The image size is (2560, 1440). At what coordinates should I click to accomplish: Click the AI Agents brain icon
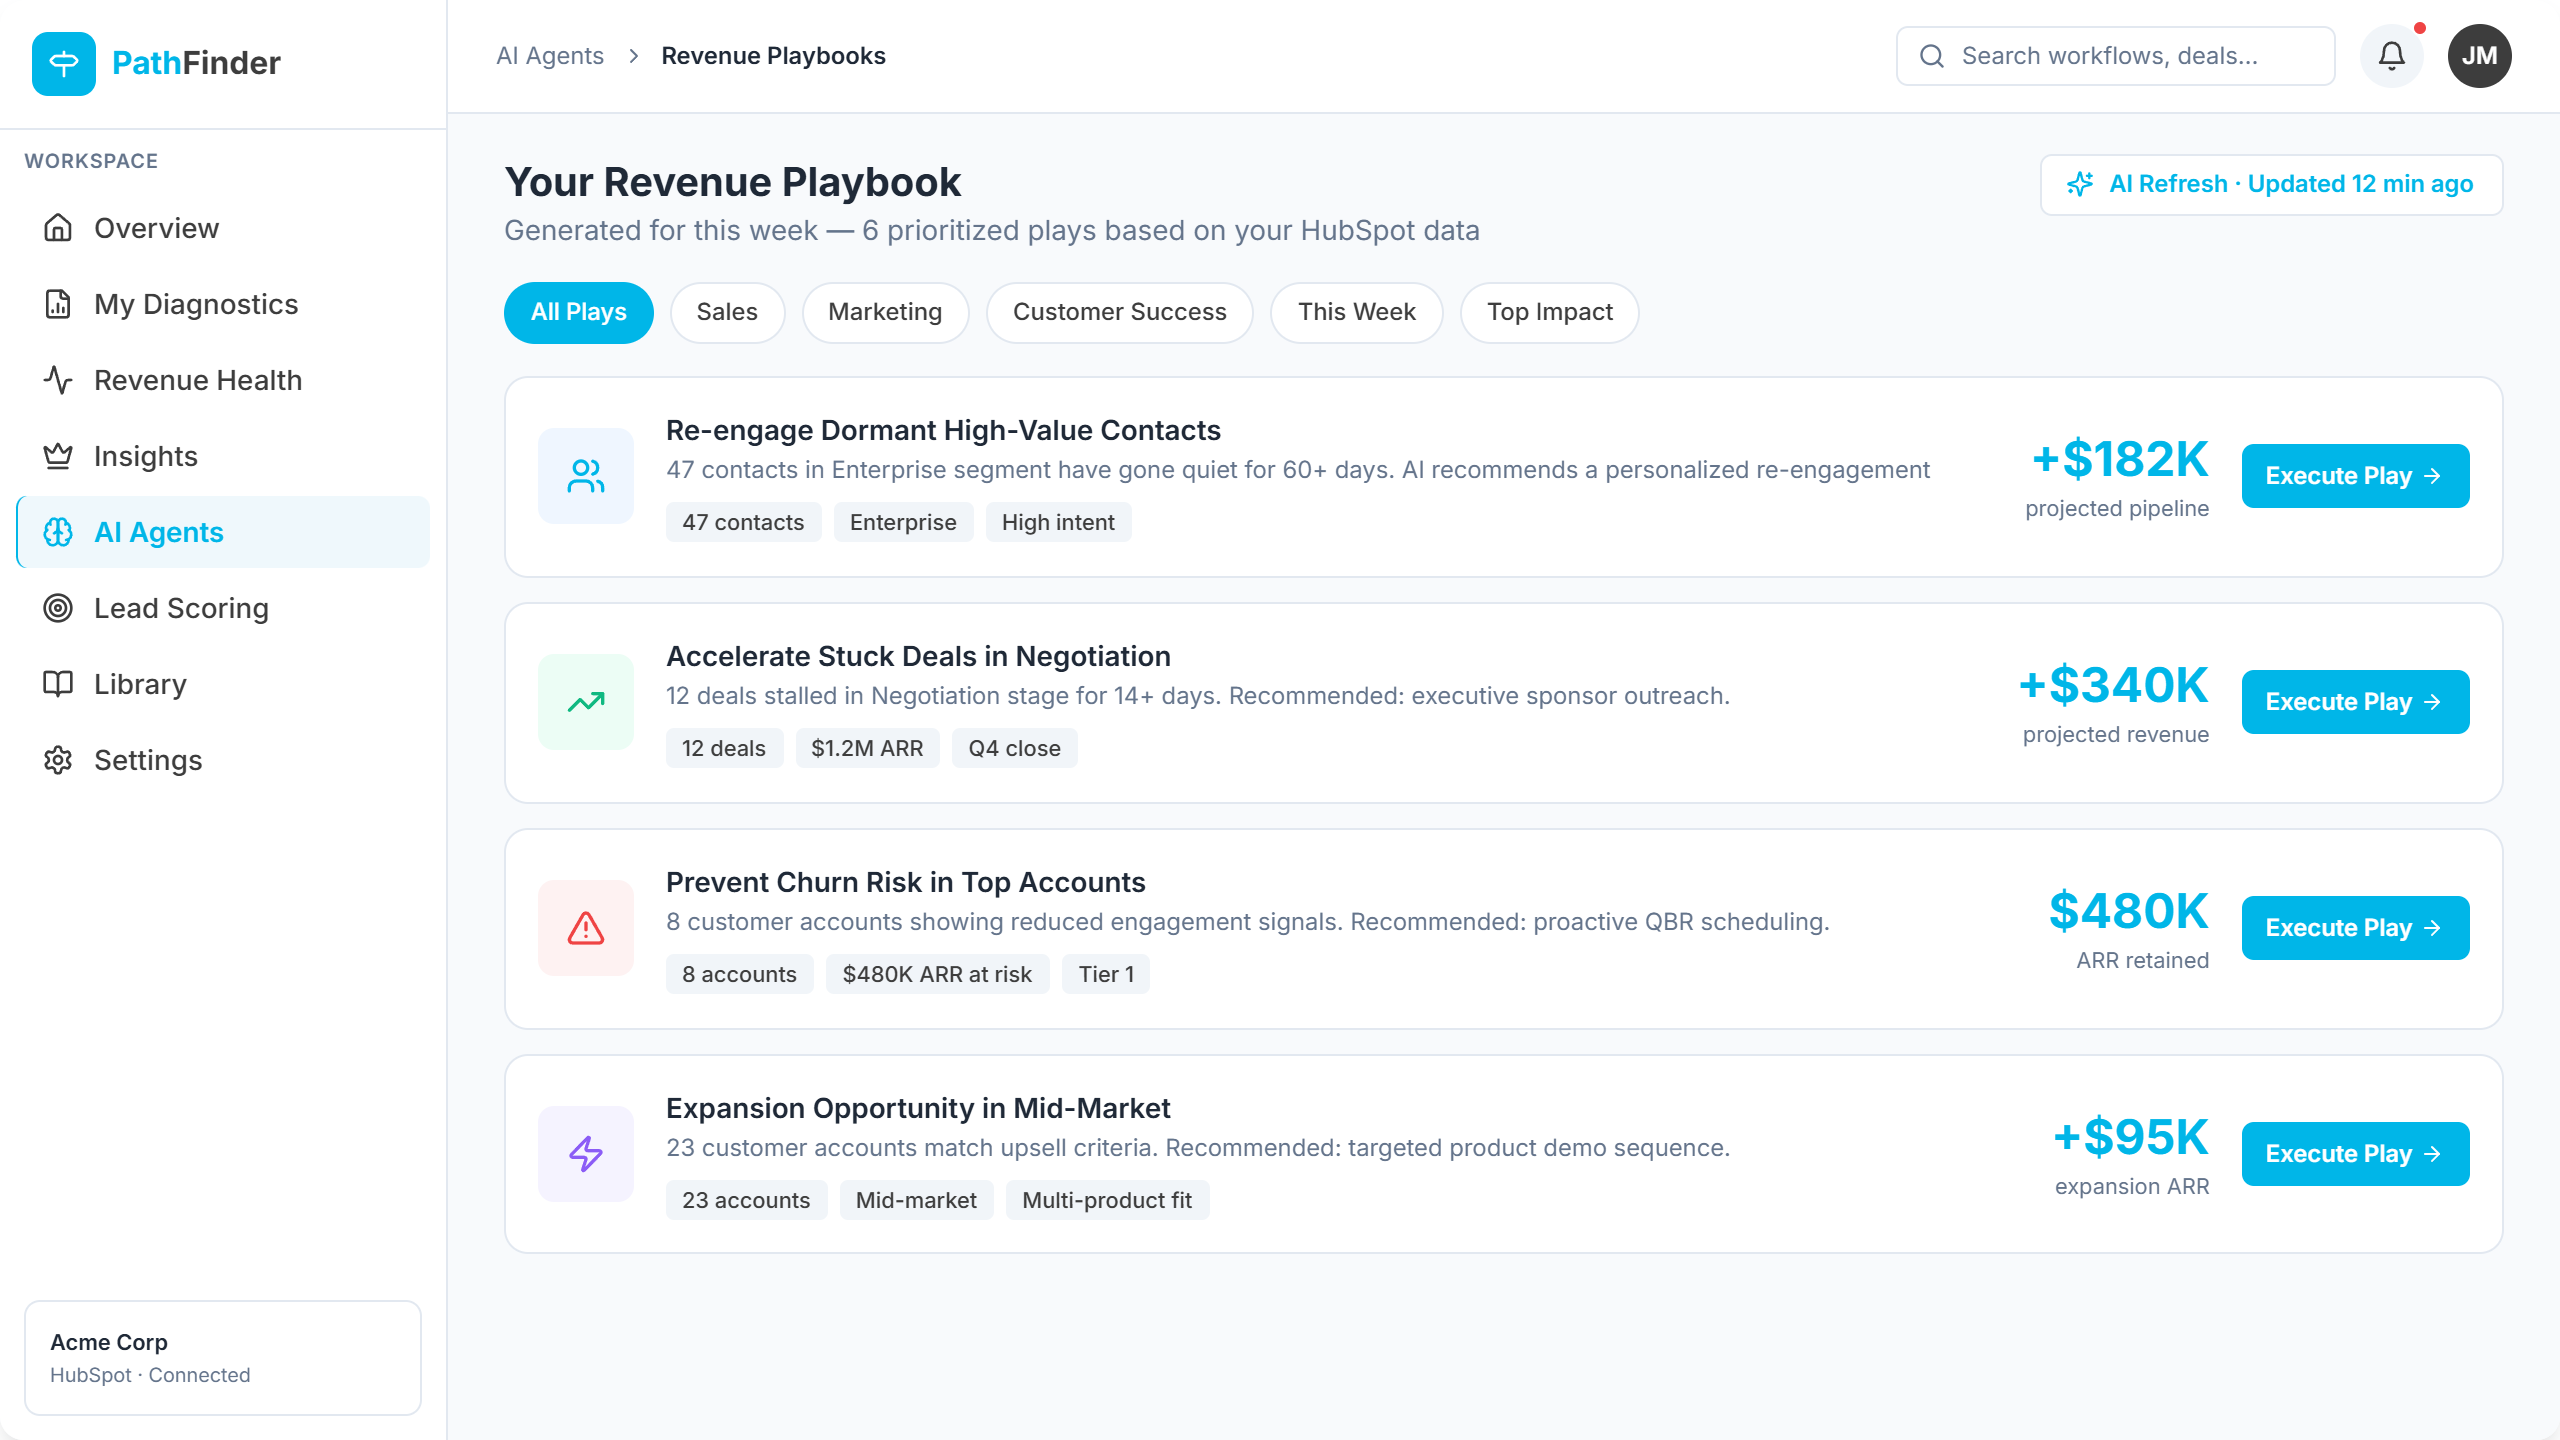click(x=58, y=532)
